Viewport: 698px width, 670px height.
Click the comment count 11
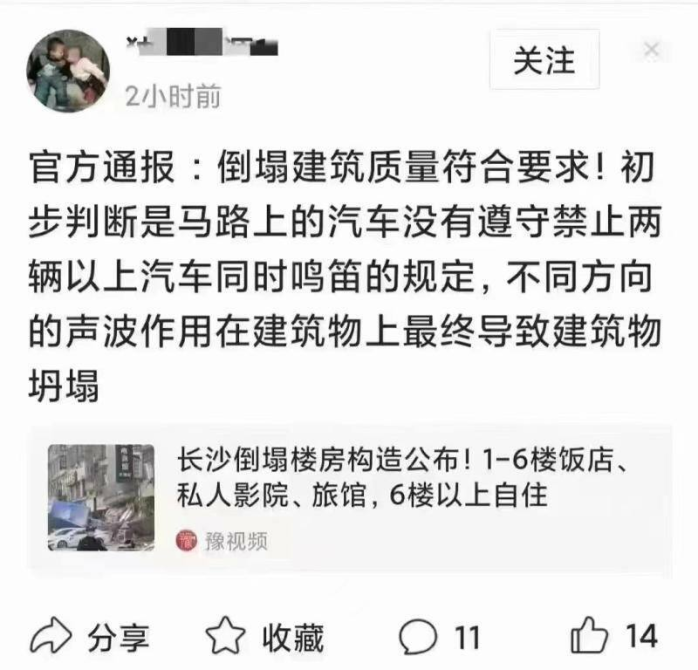tap(467, 638)
